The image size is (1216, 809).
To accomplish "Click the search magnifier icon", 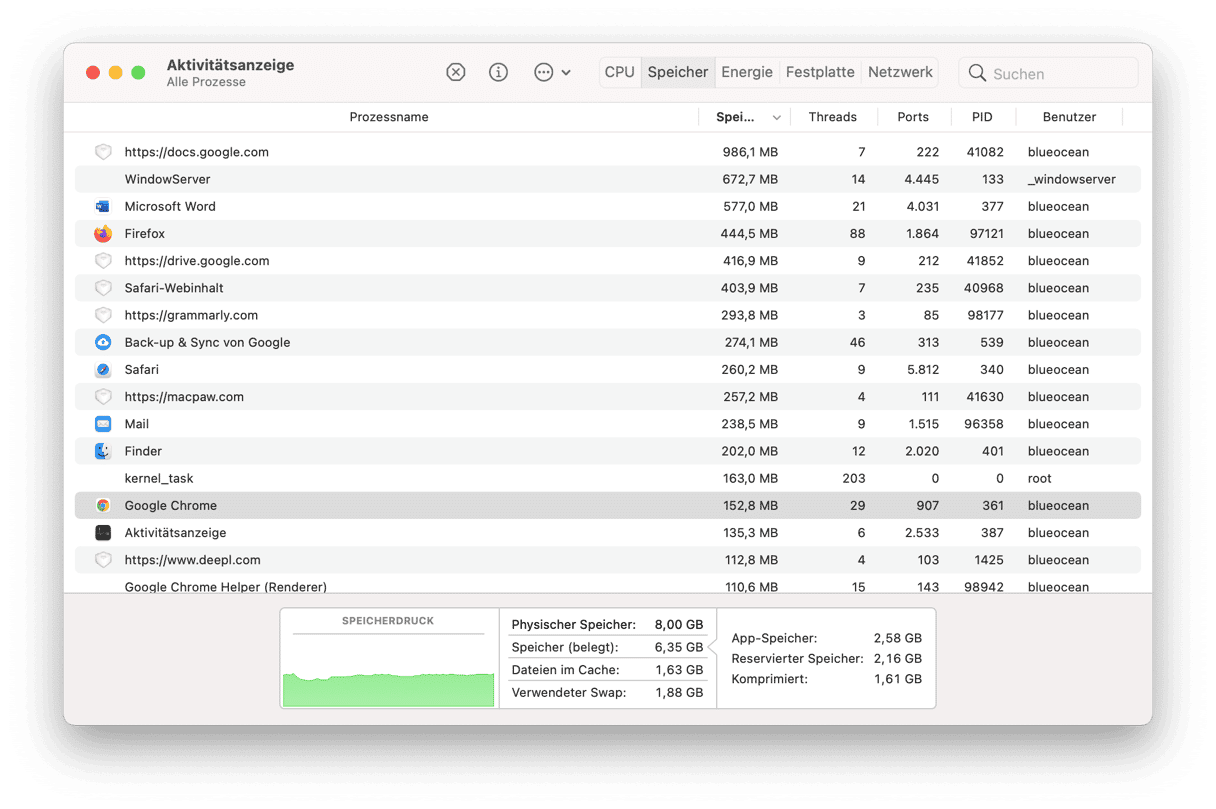I will (x=977, y=73).
